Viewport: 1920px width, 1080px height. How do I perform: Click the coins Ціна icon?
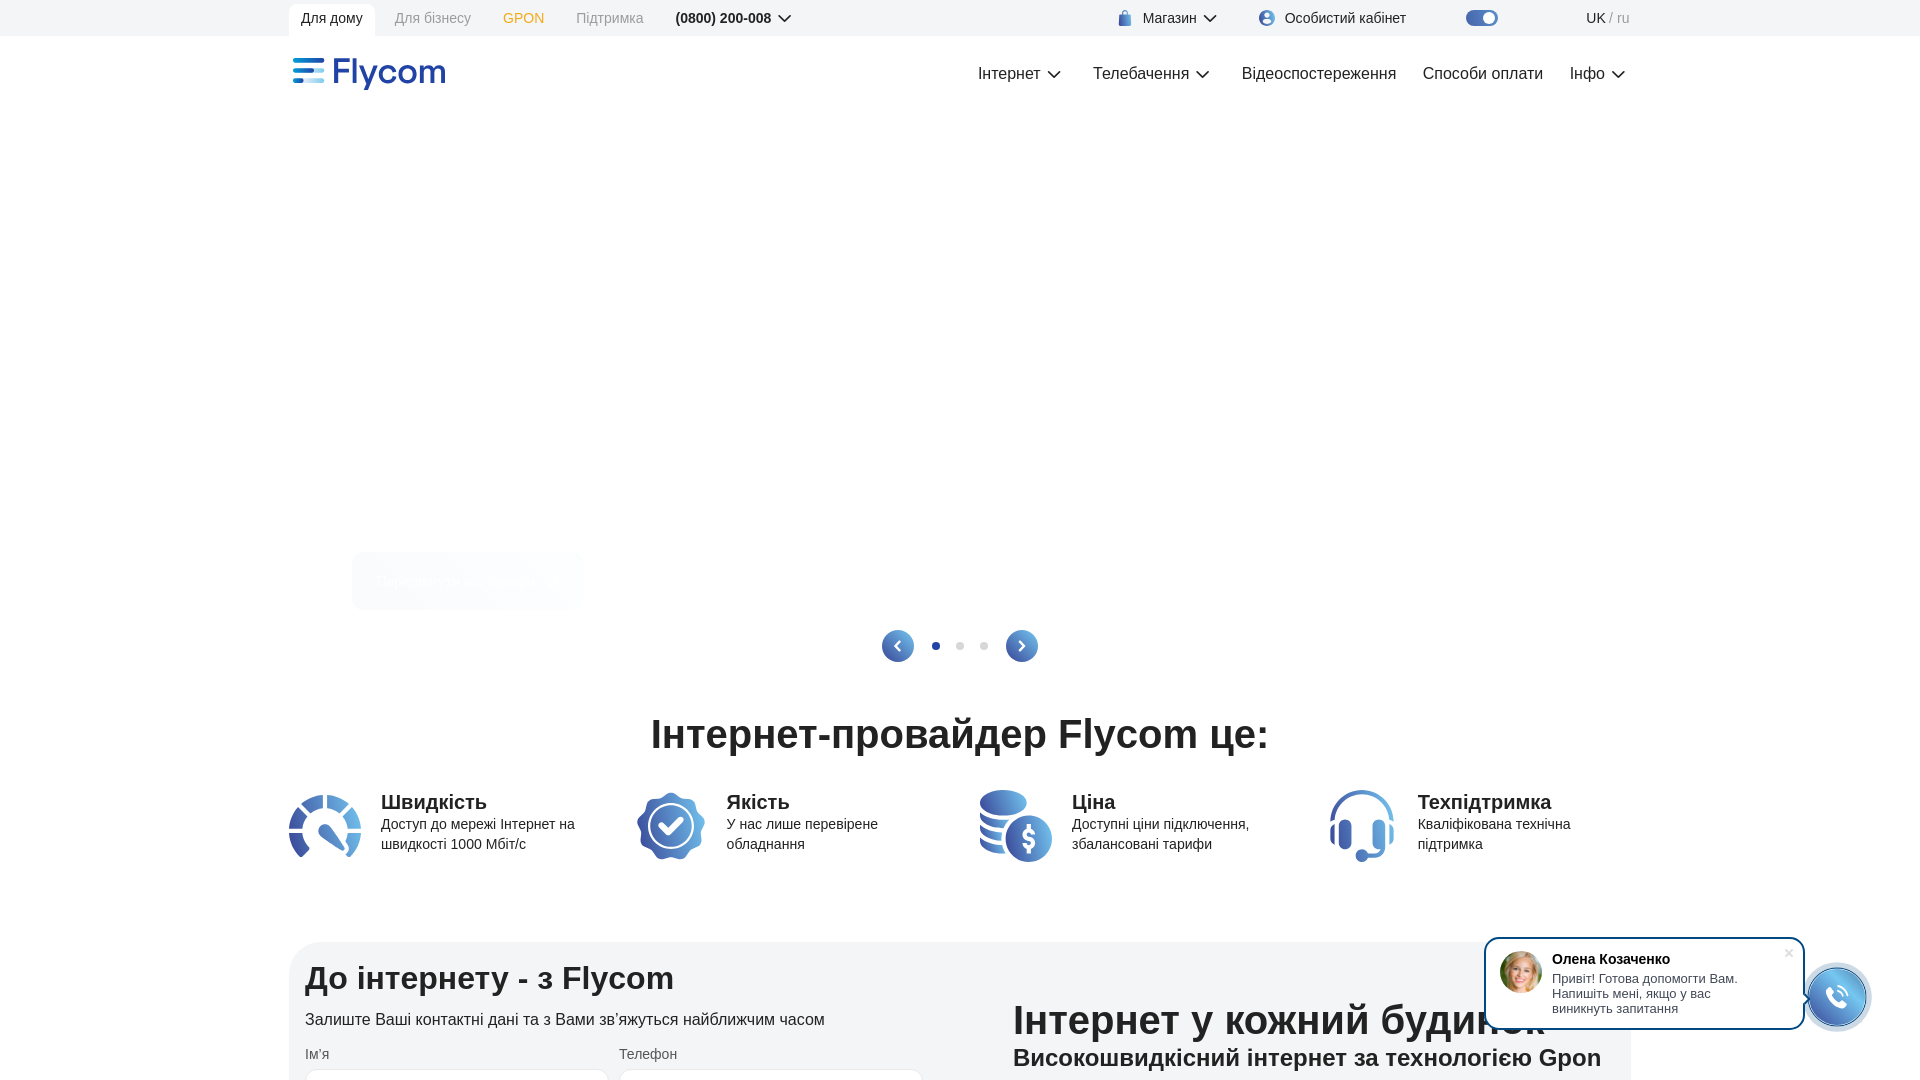(1016, 826)
